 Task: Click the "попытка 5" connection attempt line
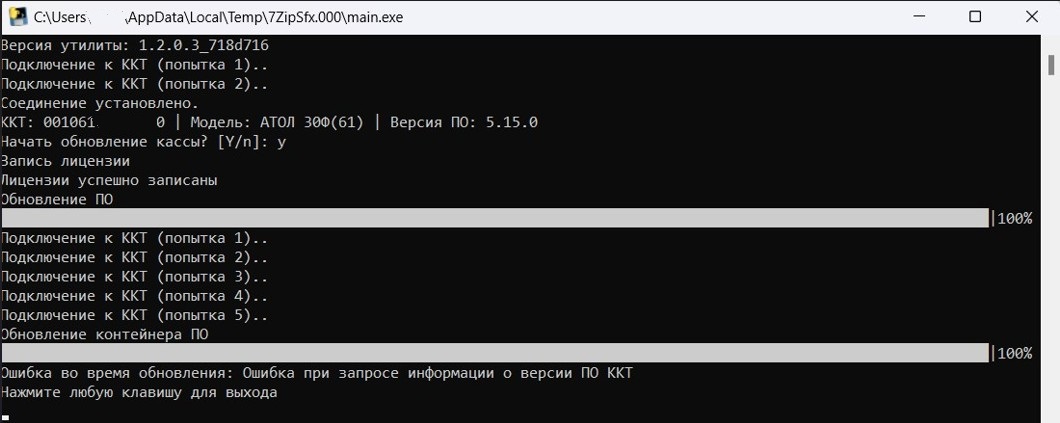(x=134, y=315)
